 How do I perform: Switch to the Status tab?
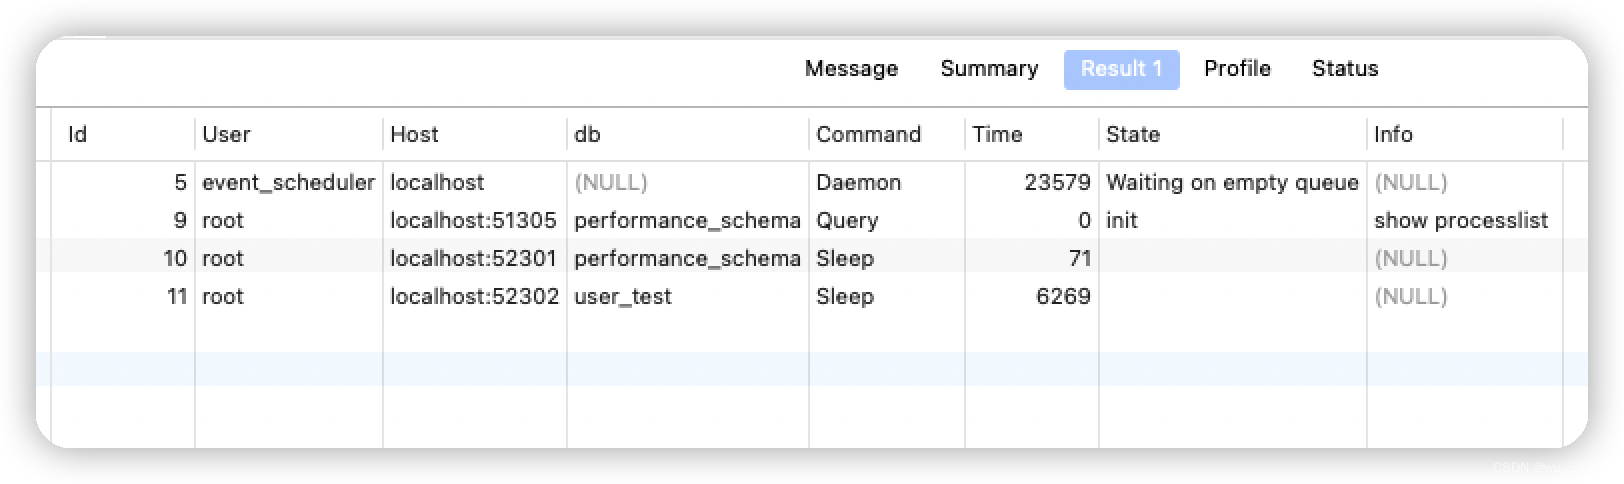[x=1345, y=69]
